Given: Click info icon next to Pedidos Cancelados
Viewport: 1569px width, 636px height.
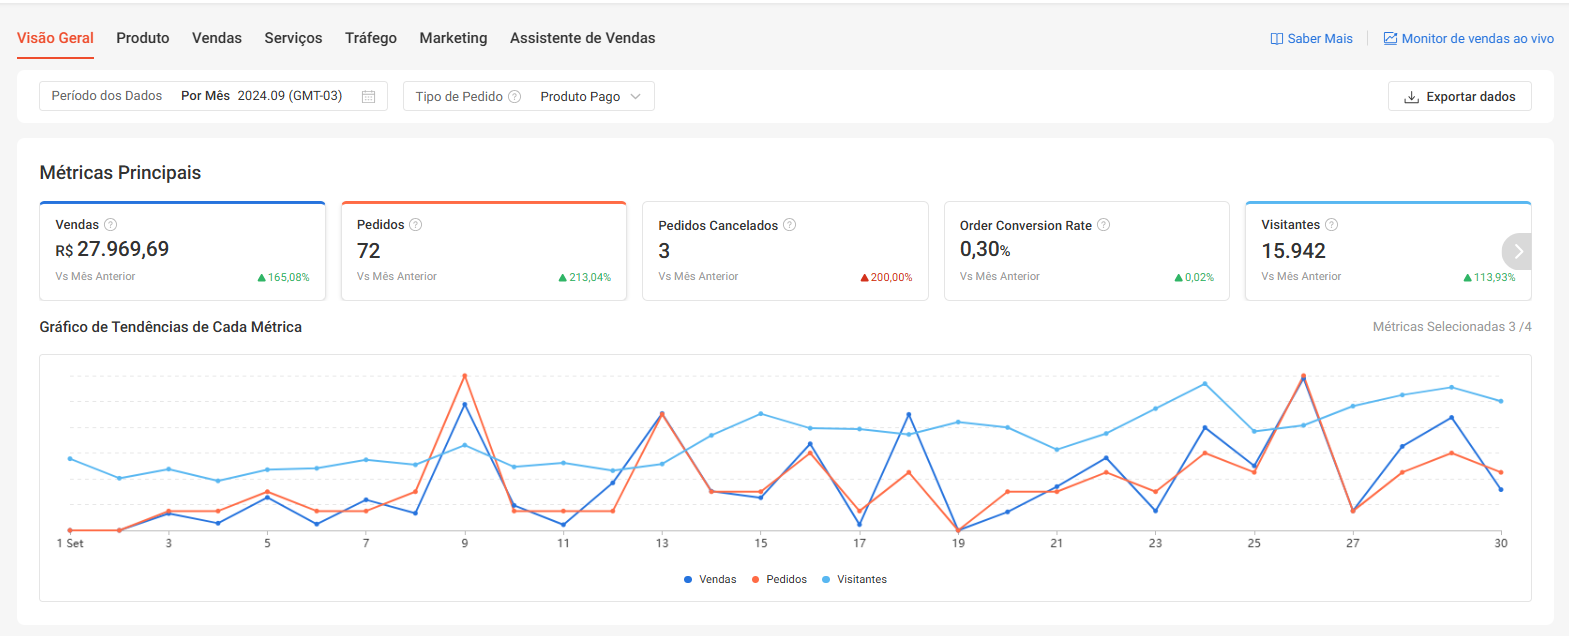Looking at the screenshot, I should [x=789, y=225].
